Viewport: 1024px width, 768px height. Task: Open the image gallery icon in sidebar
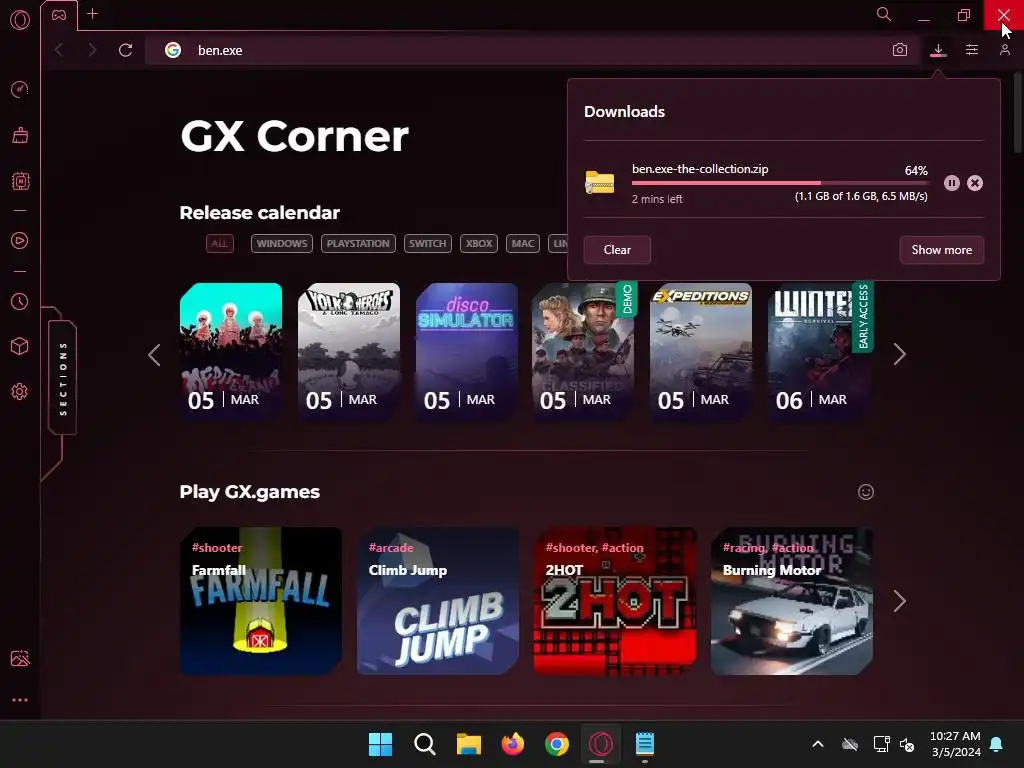[20, 658]
